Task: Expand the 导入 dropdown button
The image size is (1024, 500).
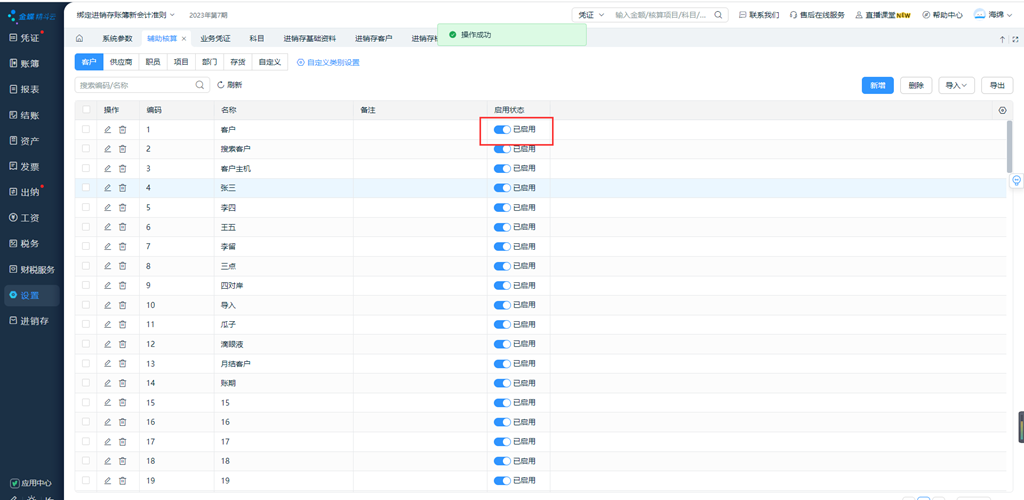Action: 956,85
